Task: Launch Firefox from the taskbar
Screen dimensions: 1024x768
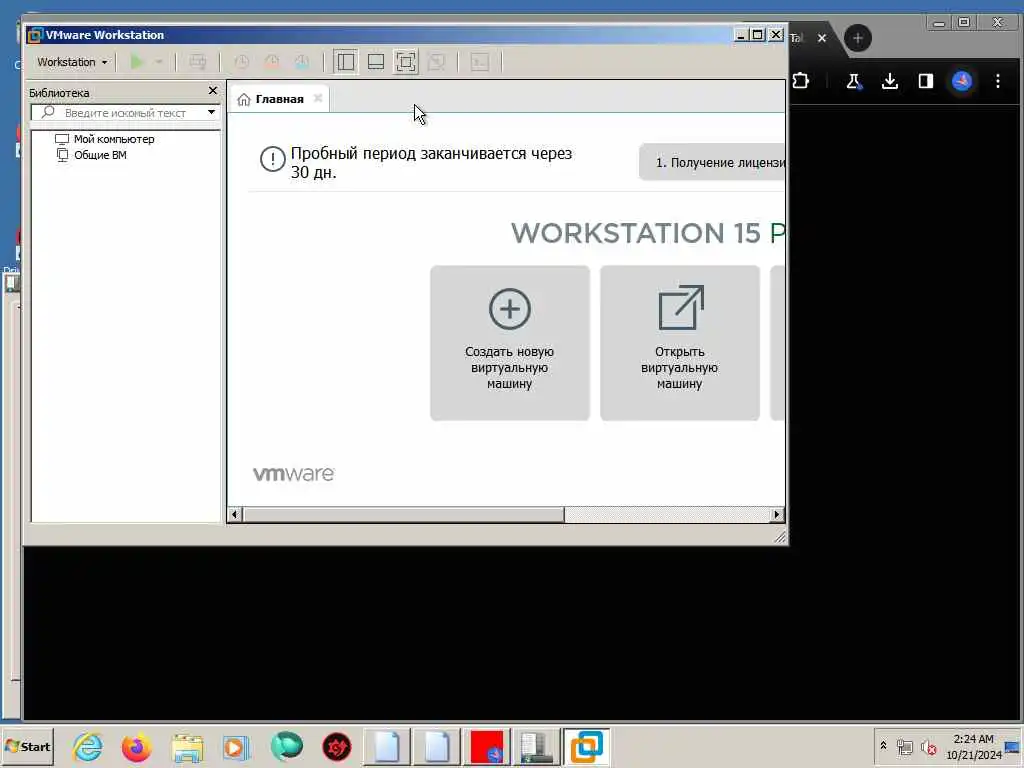Action: (136, 746)
